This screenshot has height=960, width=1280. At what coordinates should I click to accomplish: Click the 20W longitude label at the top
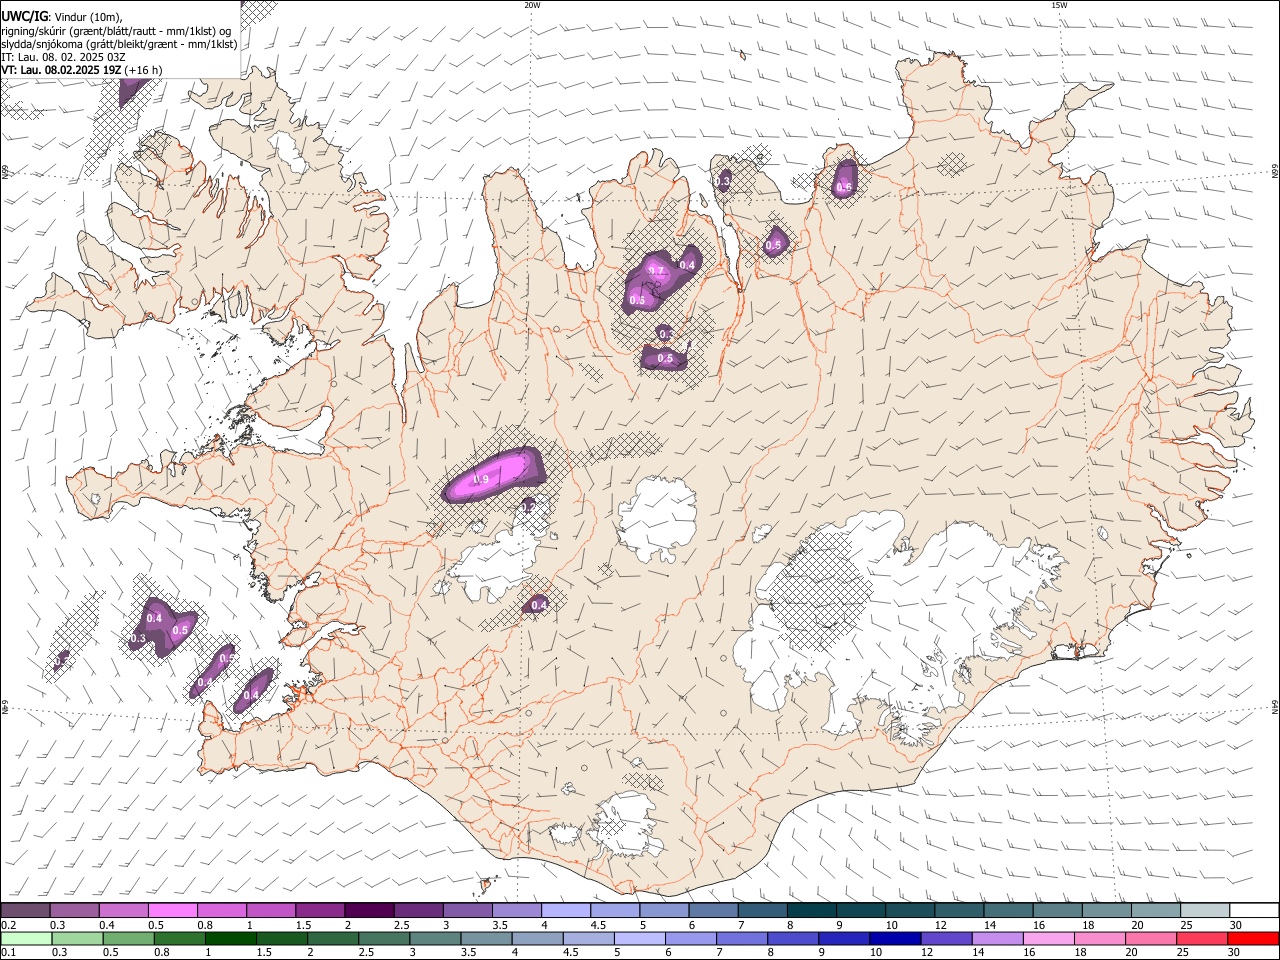point(532,5)
